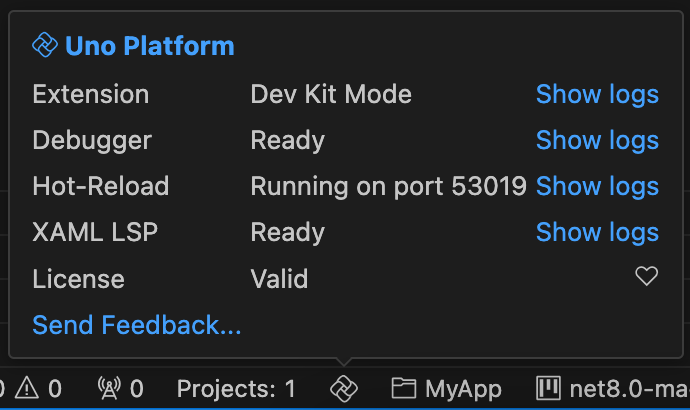Show logs for XAML LSP
690x410 pixels.
click(x=597, y=232)
